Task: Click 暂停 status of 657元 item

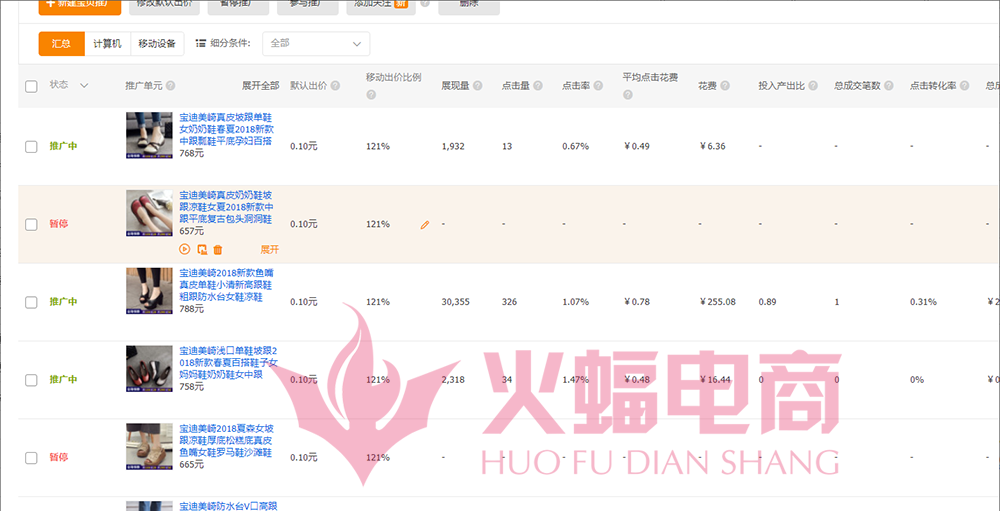Action: [59, 225]
